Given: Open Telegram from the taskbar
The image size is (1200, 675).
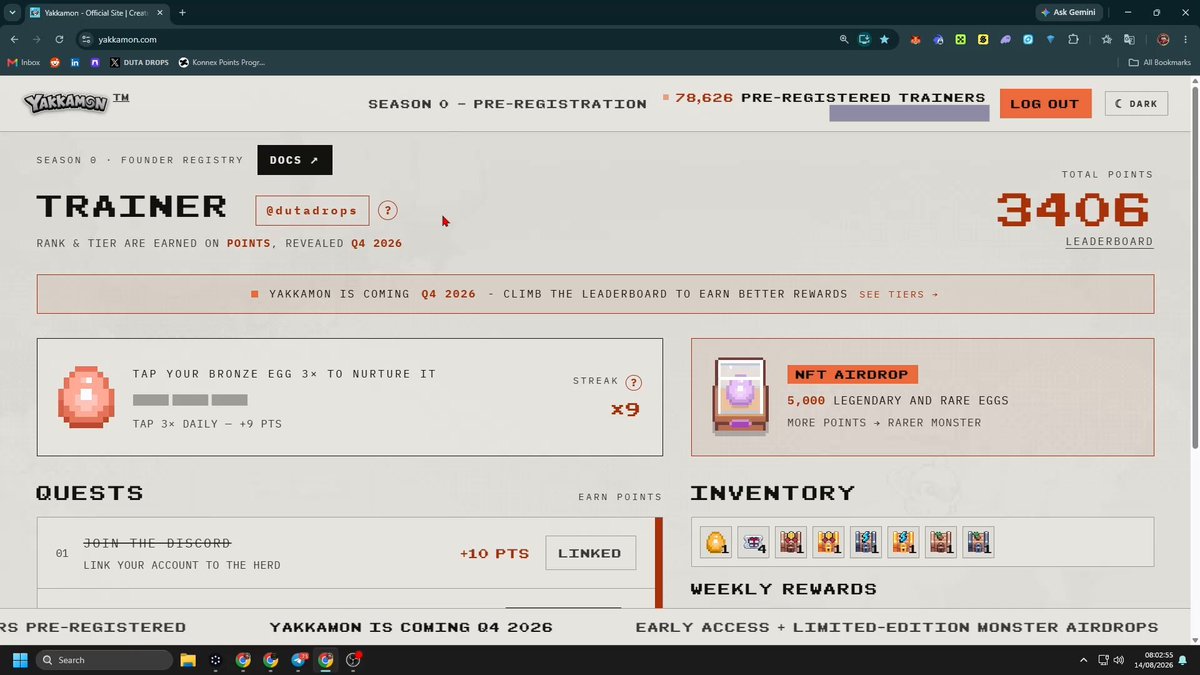Looking at the screenshot, I should pyautogui.click(x=299, y=660).
